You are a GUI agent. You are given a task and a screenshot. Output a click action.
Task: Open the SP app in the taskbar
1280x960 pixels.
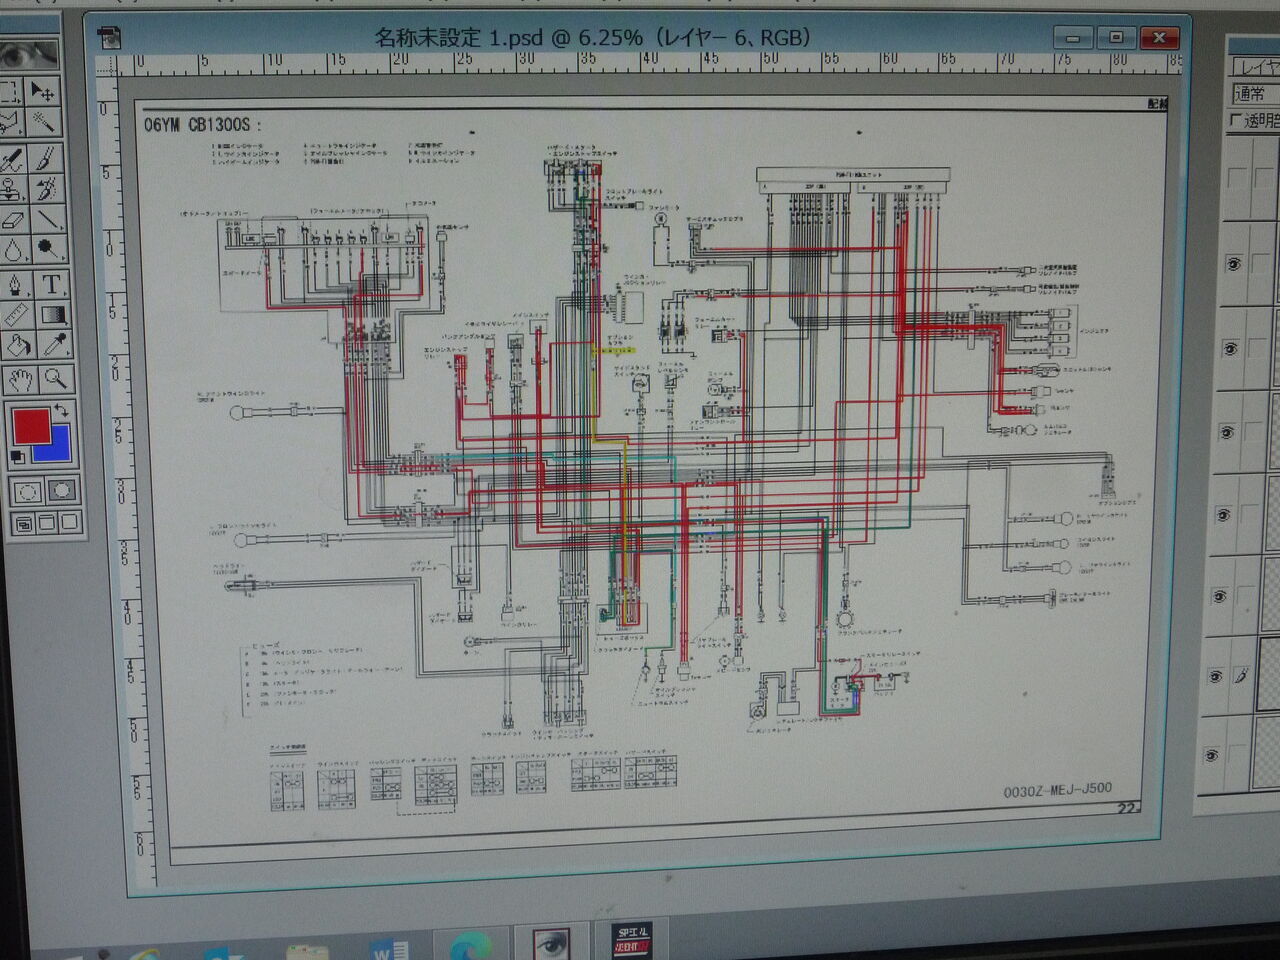630,940
